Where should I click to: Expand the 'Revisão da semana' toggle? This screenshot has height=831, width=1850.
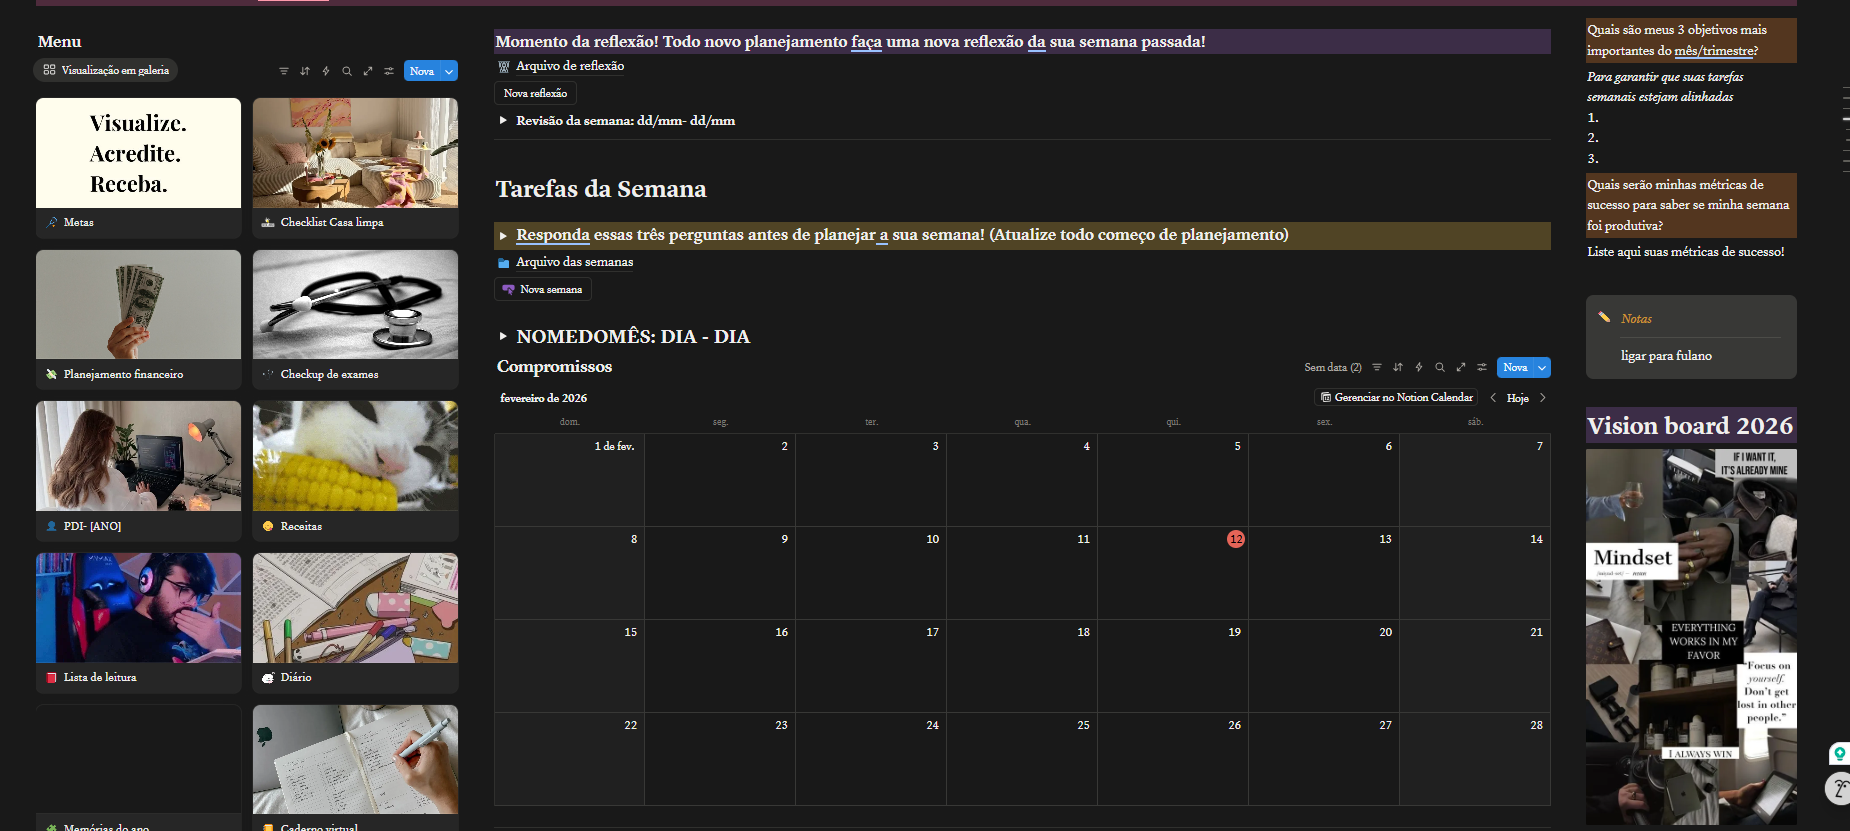(x=503, y=121)
